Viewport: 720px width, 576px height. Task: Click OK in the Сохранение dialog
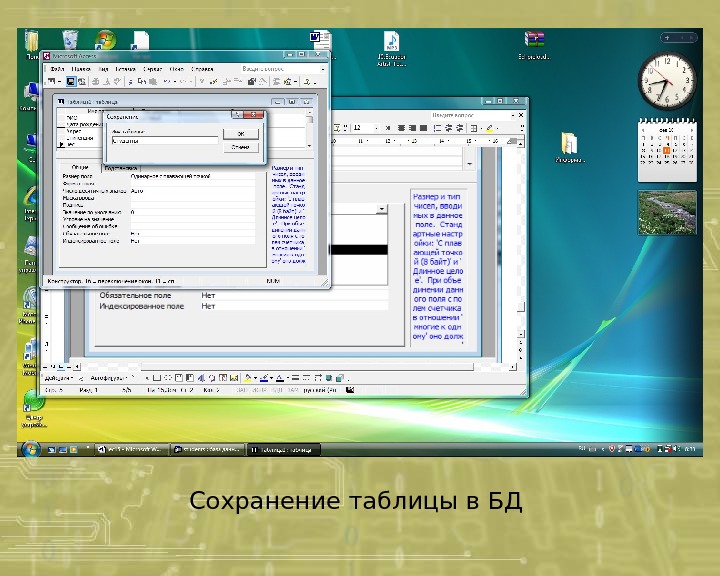point(241,134)
